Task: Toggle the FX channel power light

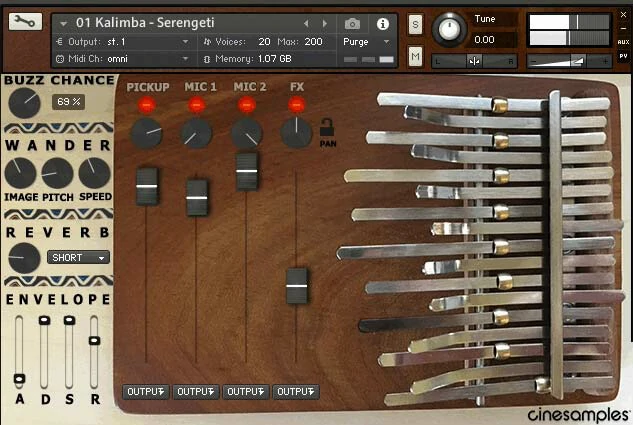Action: (x=296, y=105)
